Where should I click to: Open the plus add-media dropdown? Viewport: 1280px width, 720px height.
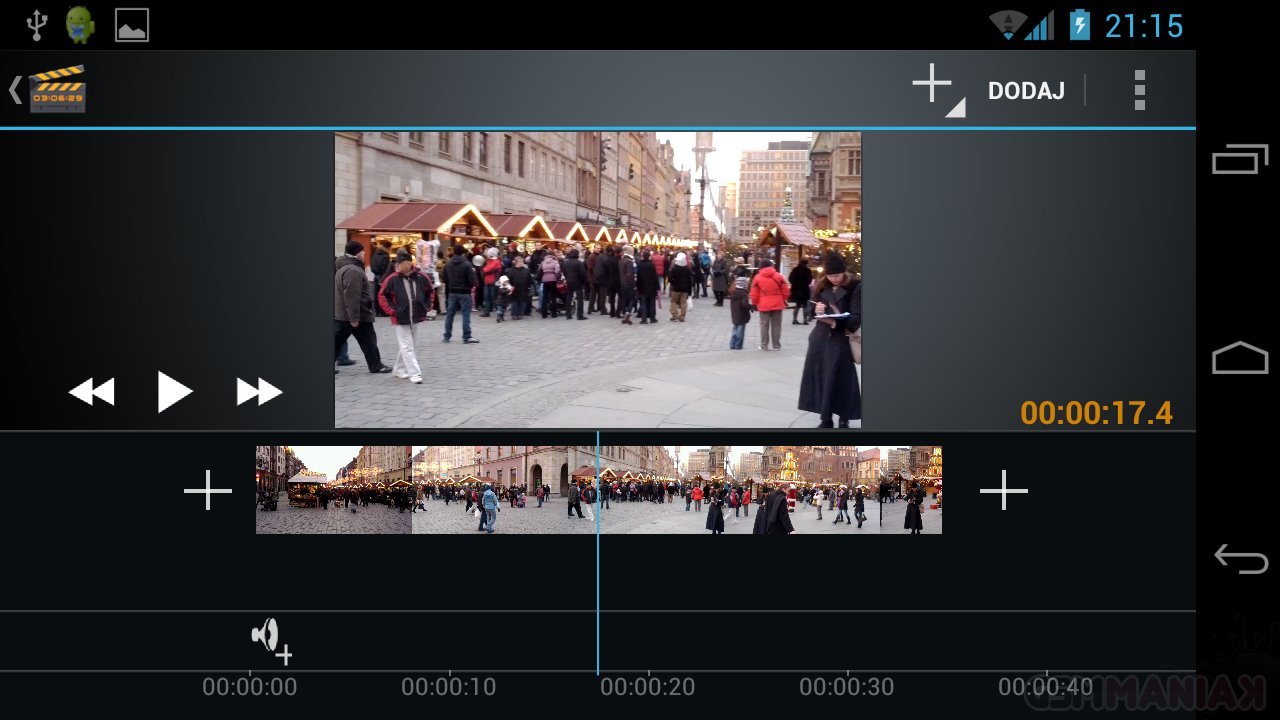coord(935,88)
